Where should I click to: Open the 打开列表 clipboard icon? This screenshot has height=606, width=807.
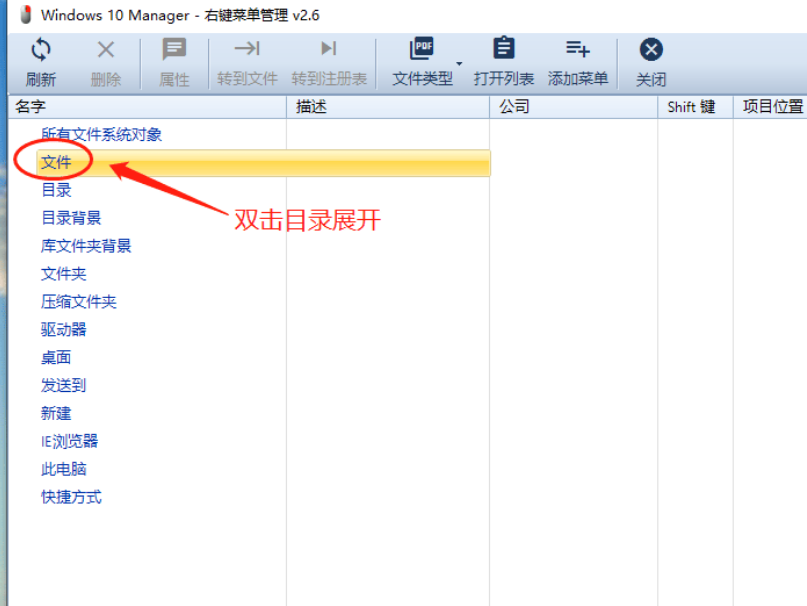[504, 49]
